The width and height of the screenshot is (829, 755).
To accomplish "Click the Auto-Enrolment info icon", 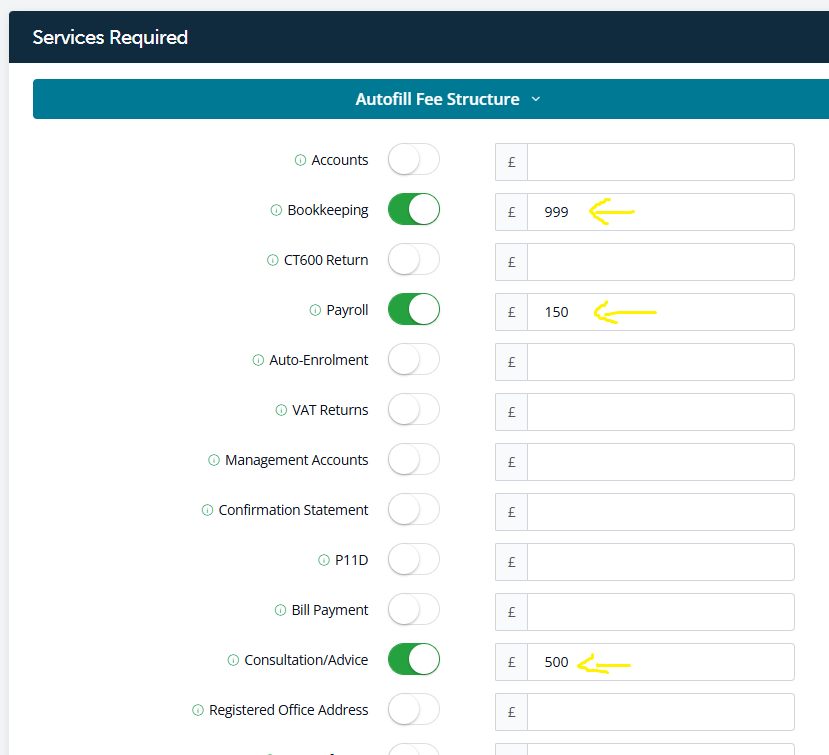I will [x=258, y=360].
